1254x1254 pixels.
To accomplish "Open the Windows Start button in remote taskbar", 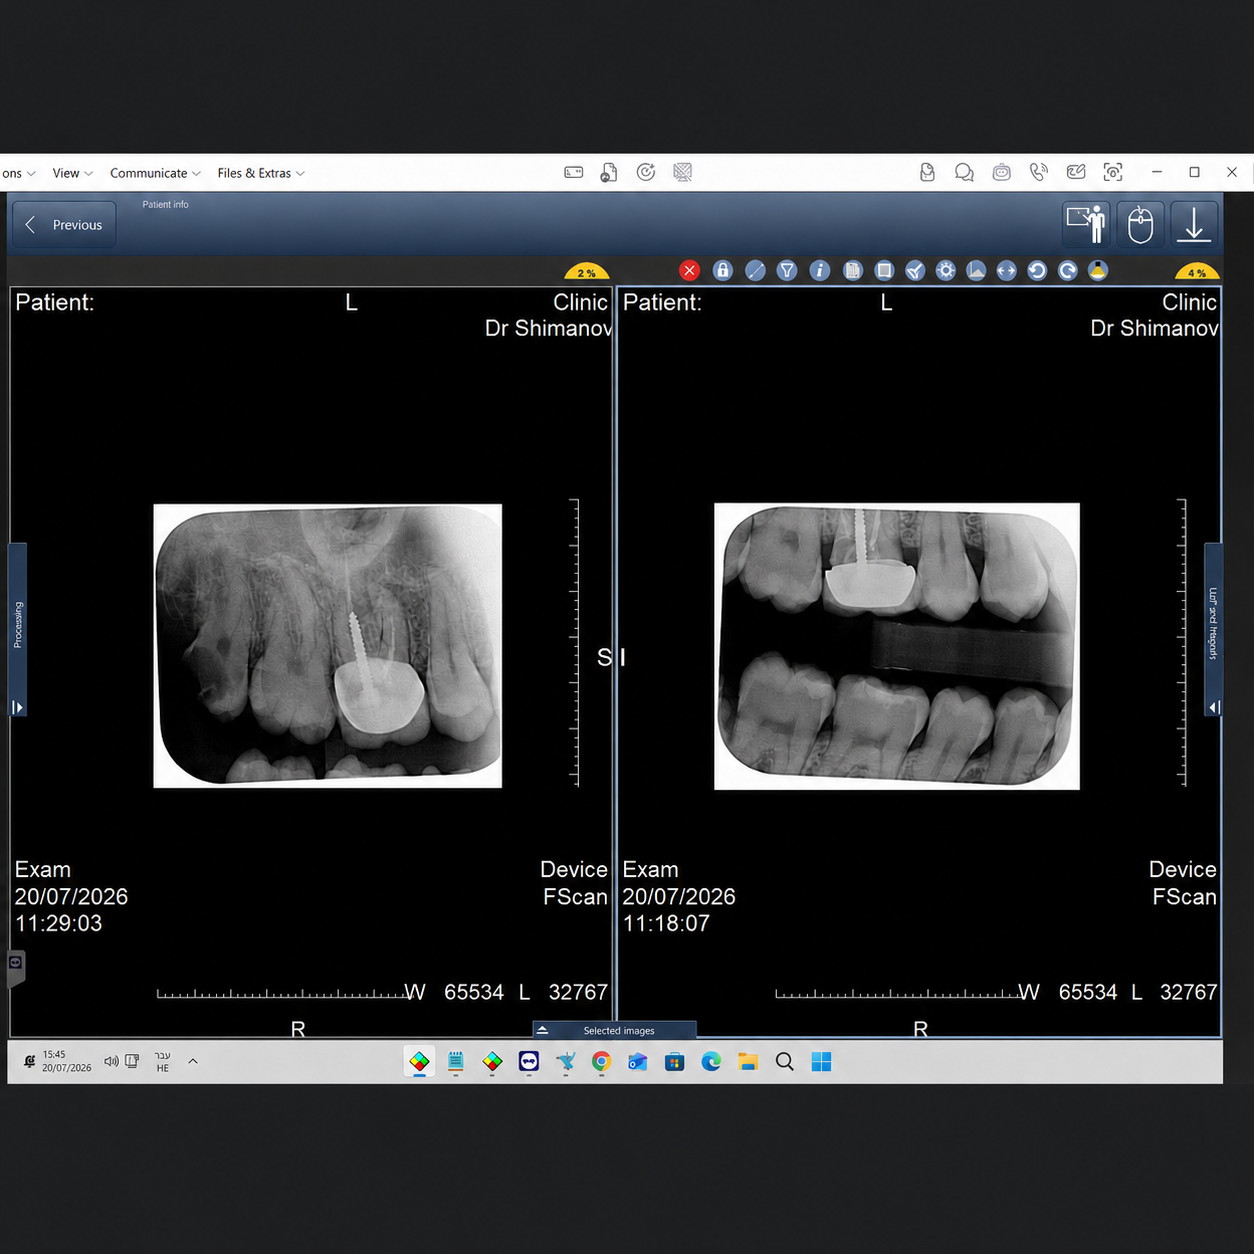I will tap(821, 1062).
